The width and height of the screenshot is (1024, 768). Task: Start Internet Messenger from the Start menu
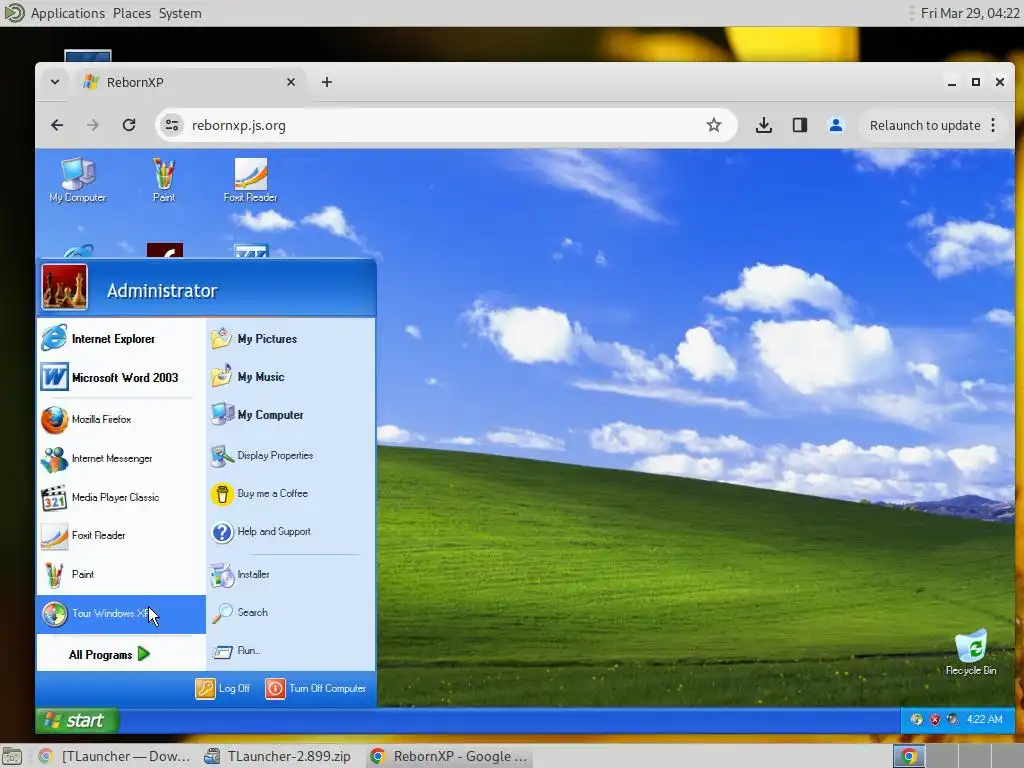click(x=121, y=458)
